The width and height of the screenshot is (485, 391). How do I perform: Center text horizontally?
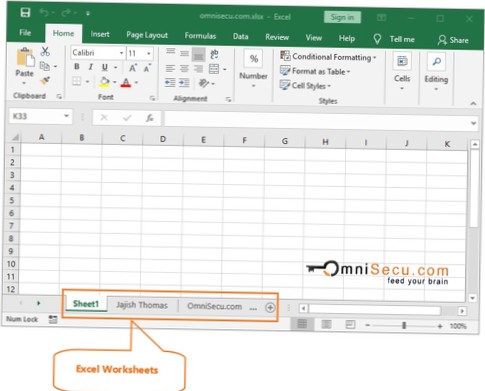pos(184,69)
